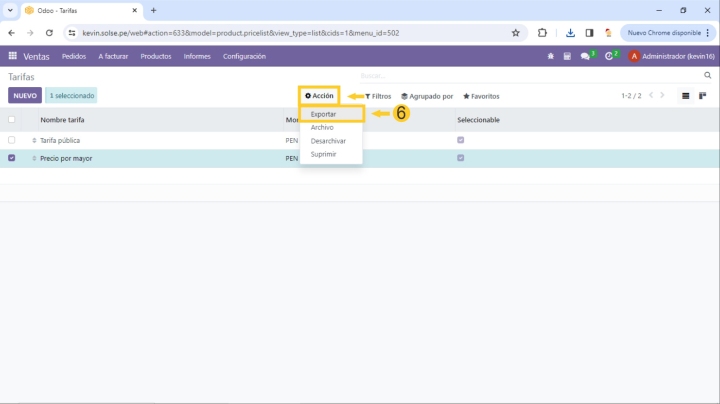Expand the Filtros dropdown
Image resolution: width=720 pixels, height=404 pixels.
[378, 96]
